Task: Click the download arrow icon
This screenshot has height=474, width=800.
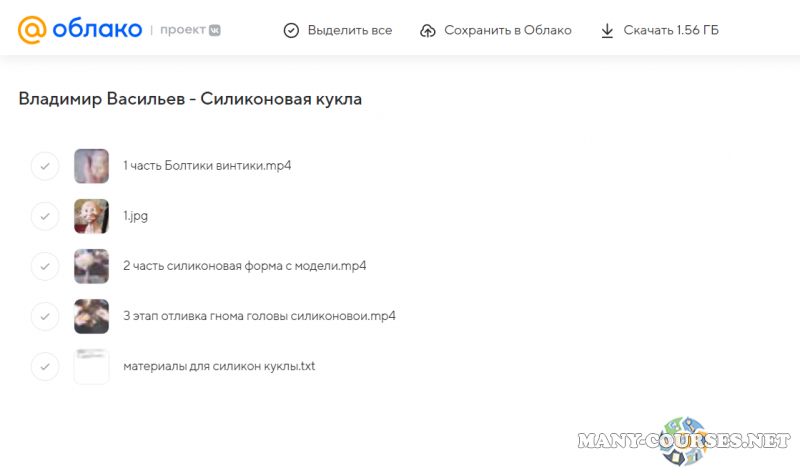Action: tap(607, 31)
